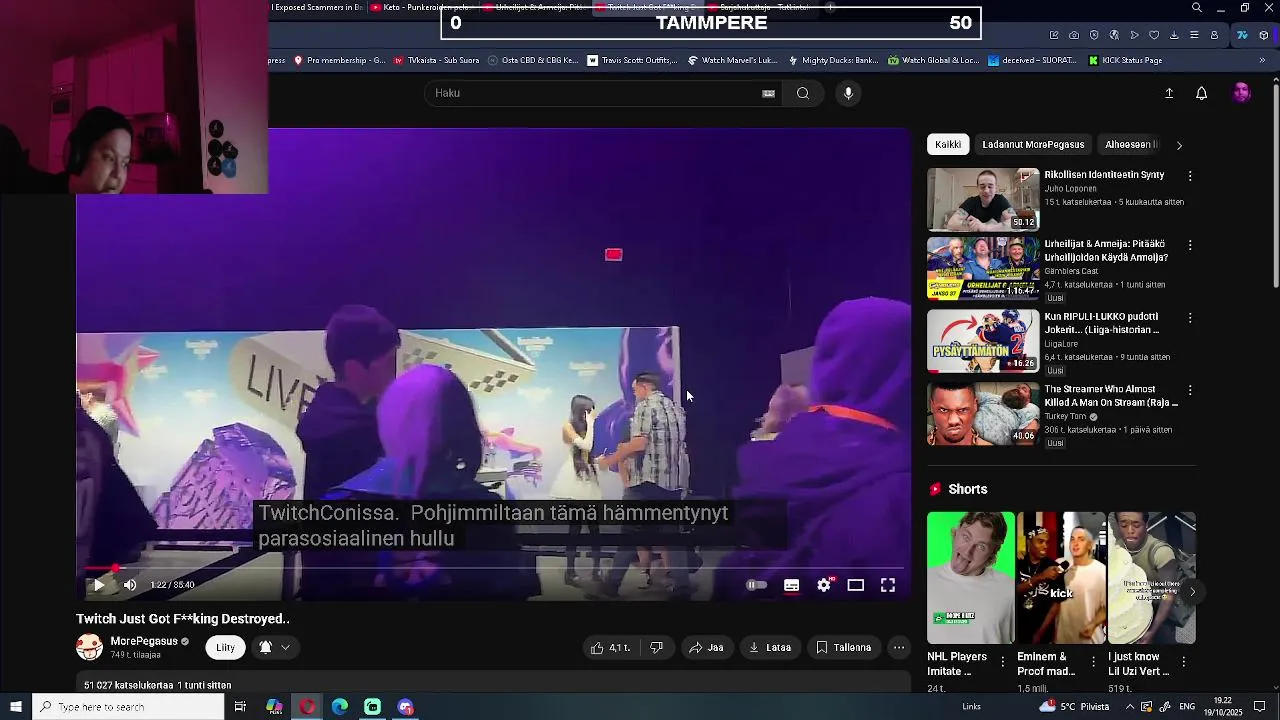The height and width of the screenshot is (720, 1280).
Task: Open the YouTube upload create icon
Action: point(1169,93)
